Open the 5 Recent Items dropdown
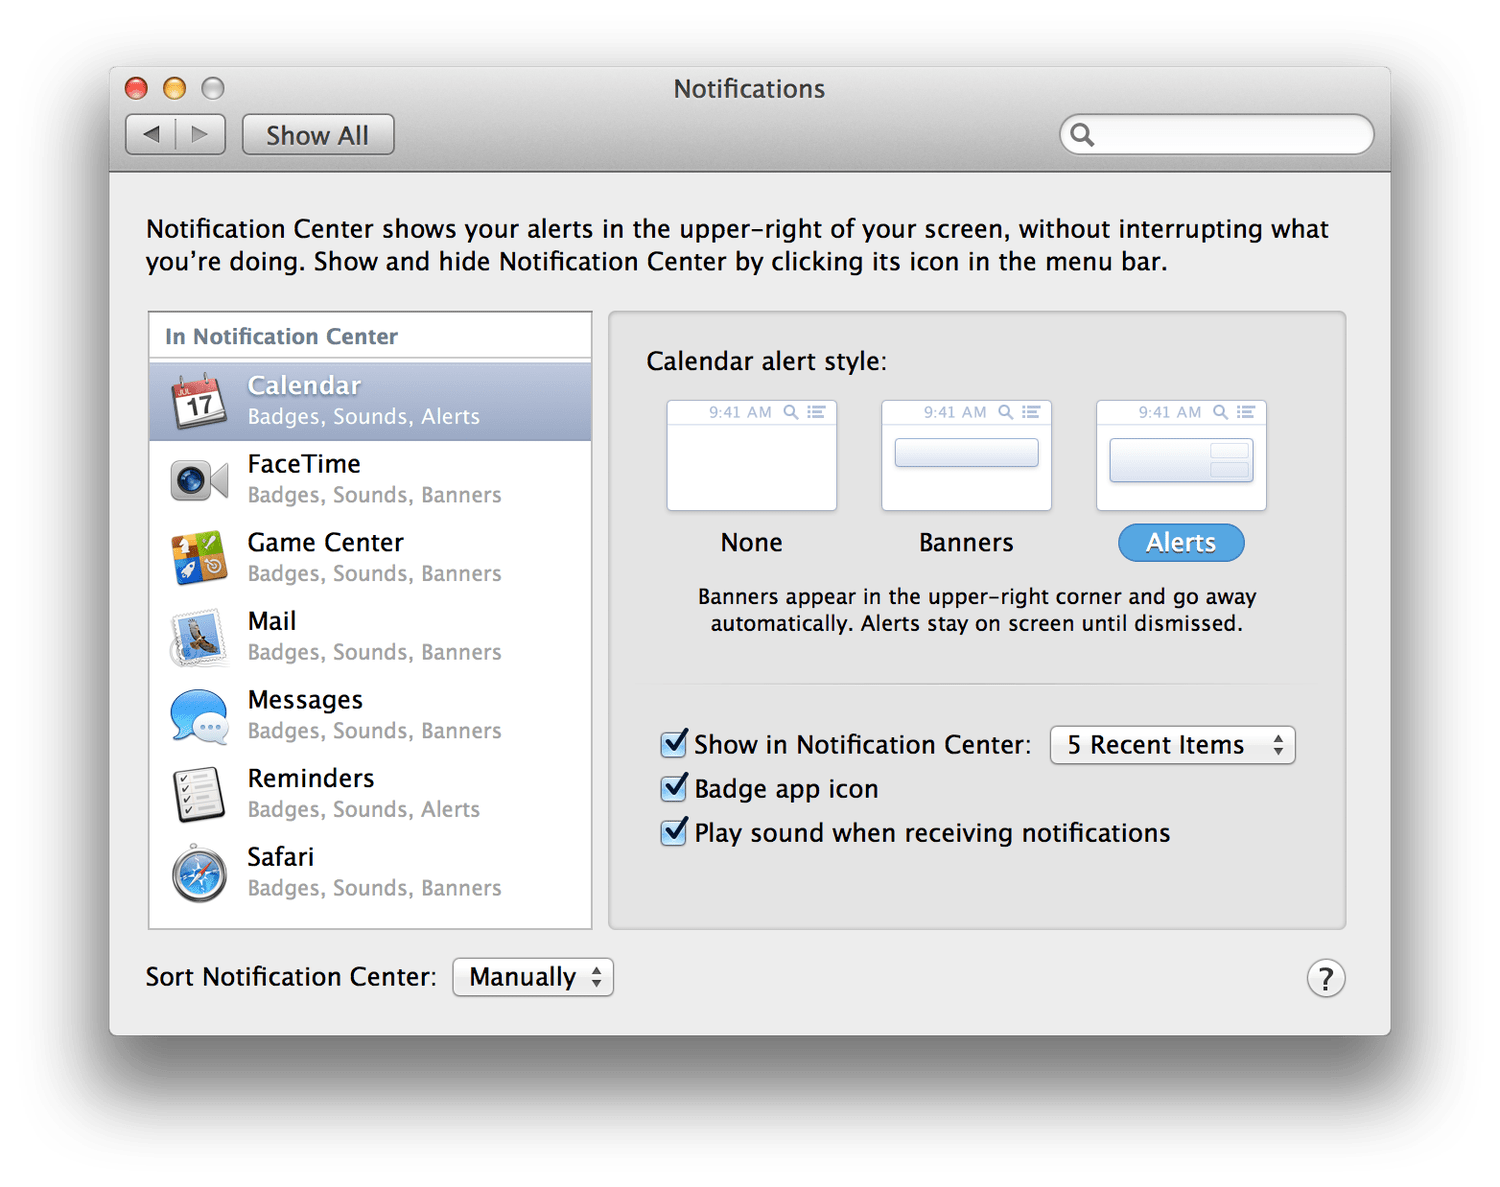Viewport: 1500px width, 1187px height. click(1172, 745)
